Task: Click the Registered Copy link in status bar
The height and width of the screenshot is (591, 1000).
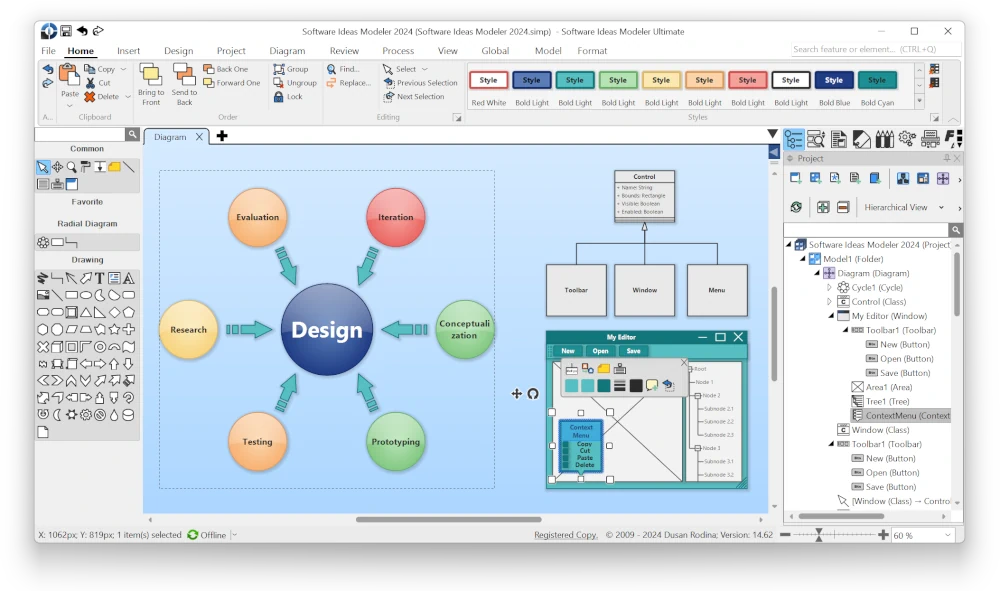Action: 565,534
